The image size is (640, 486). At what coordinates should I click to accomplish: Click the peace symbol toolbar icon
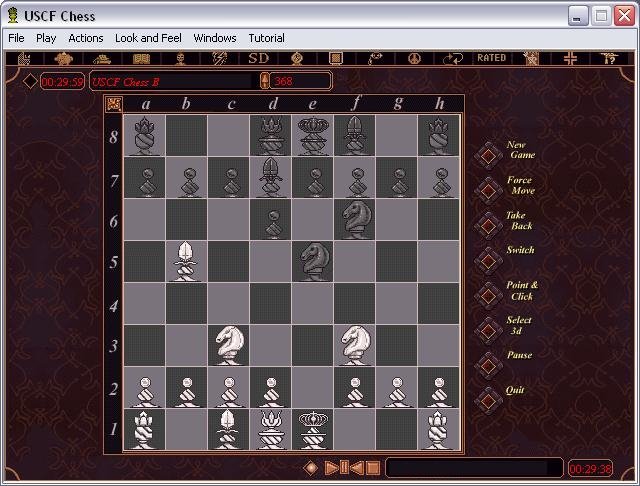414,59
